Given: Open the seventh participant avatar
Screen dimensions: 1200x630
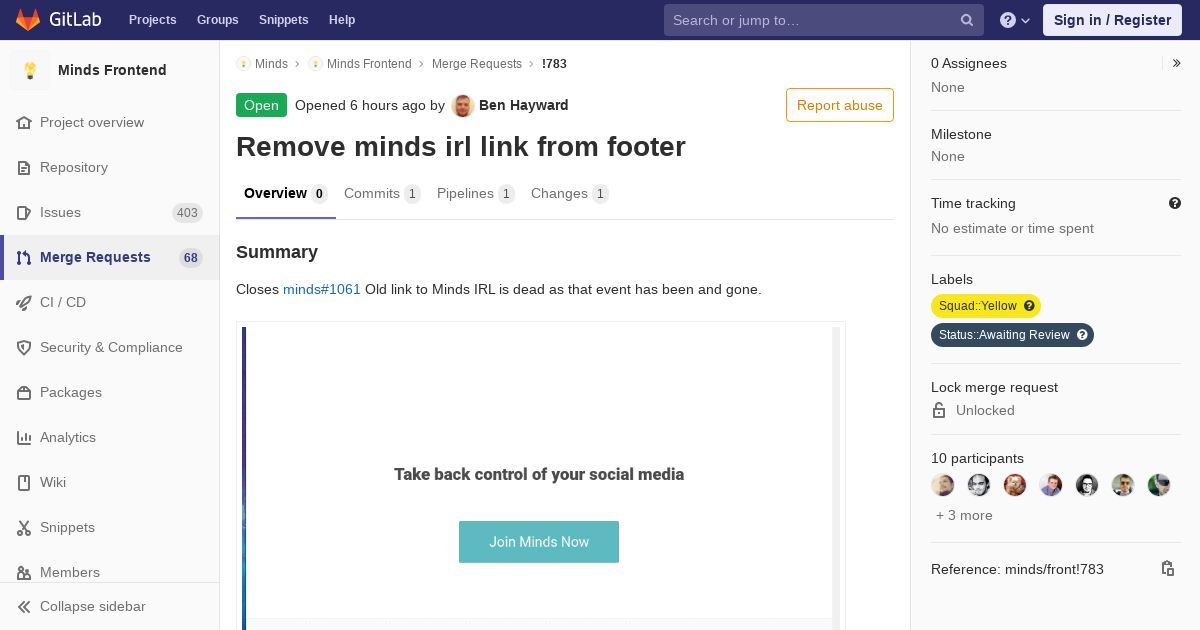Looking at the screenshot, I should tap(1159, 485).
